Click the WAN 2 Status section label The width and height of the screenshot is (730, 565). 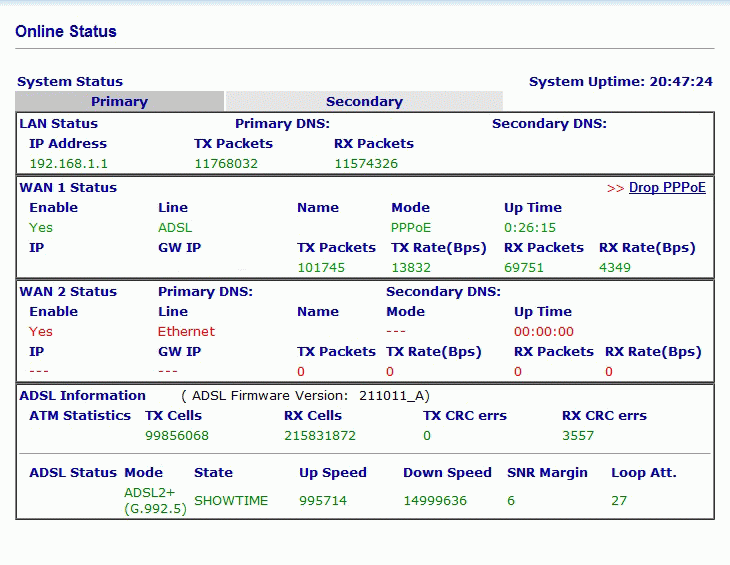68,291
